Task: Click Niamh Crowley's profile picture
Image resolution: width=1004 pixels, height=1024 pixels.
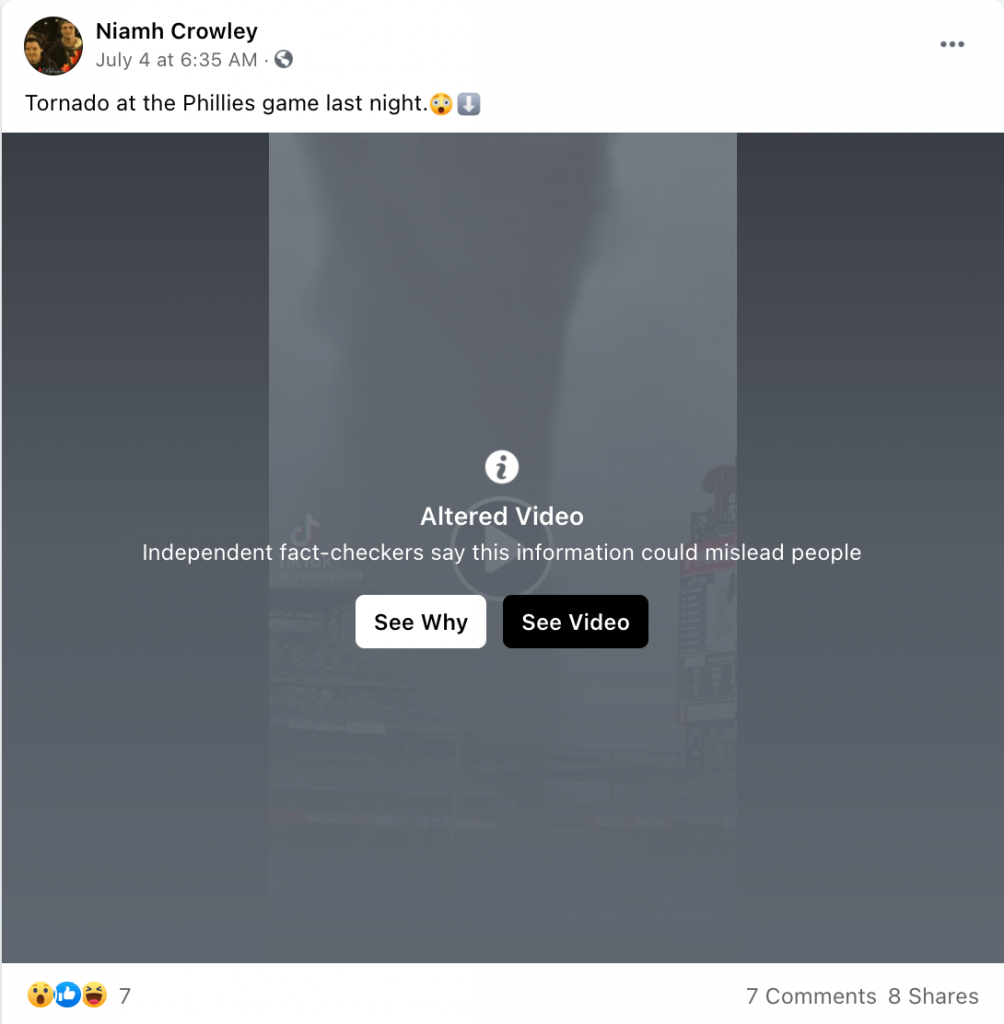Action: click(x=53, y=46)
